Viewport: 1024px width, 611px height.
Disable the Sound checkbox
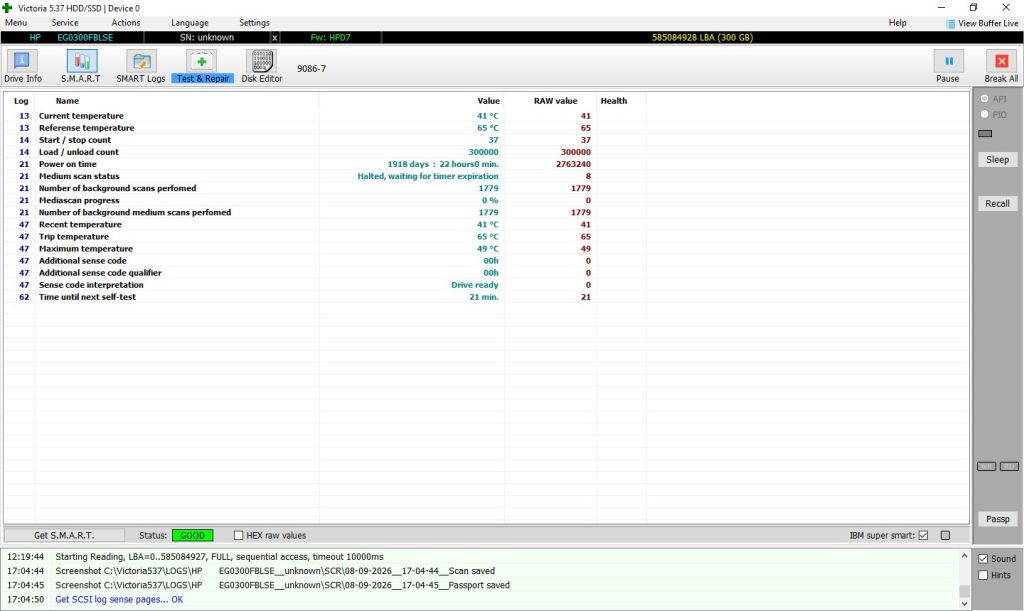click(983, 559)
